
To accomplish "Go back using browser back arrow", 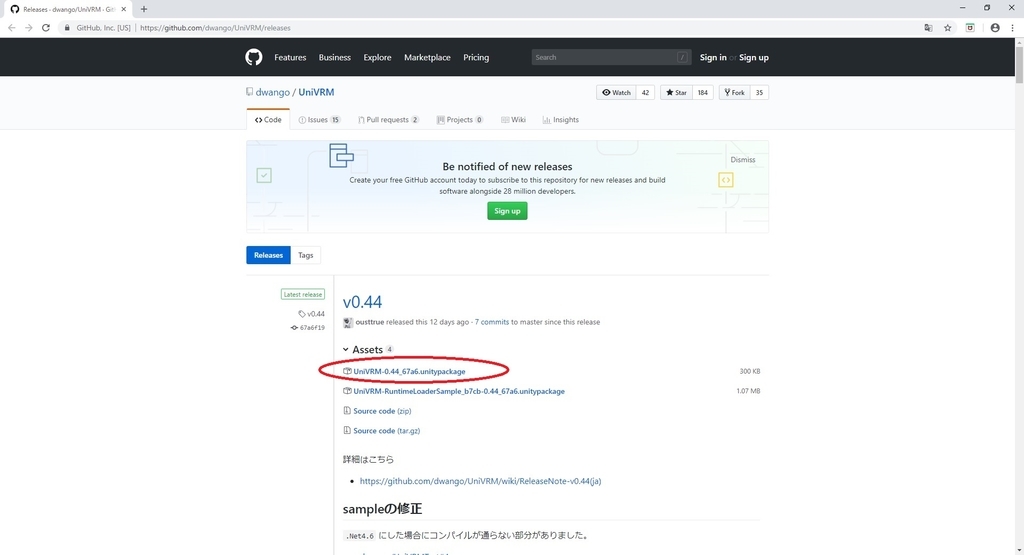I will coord(12,28).
